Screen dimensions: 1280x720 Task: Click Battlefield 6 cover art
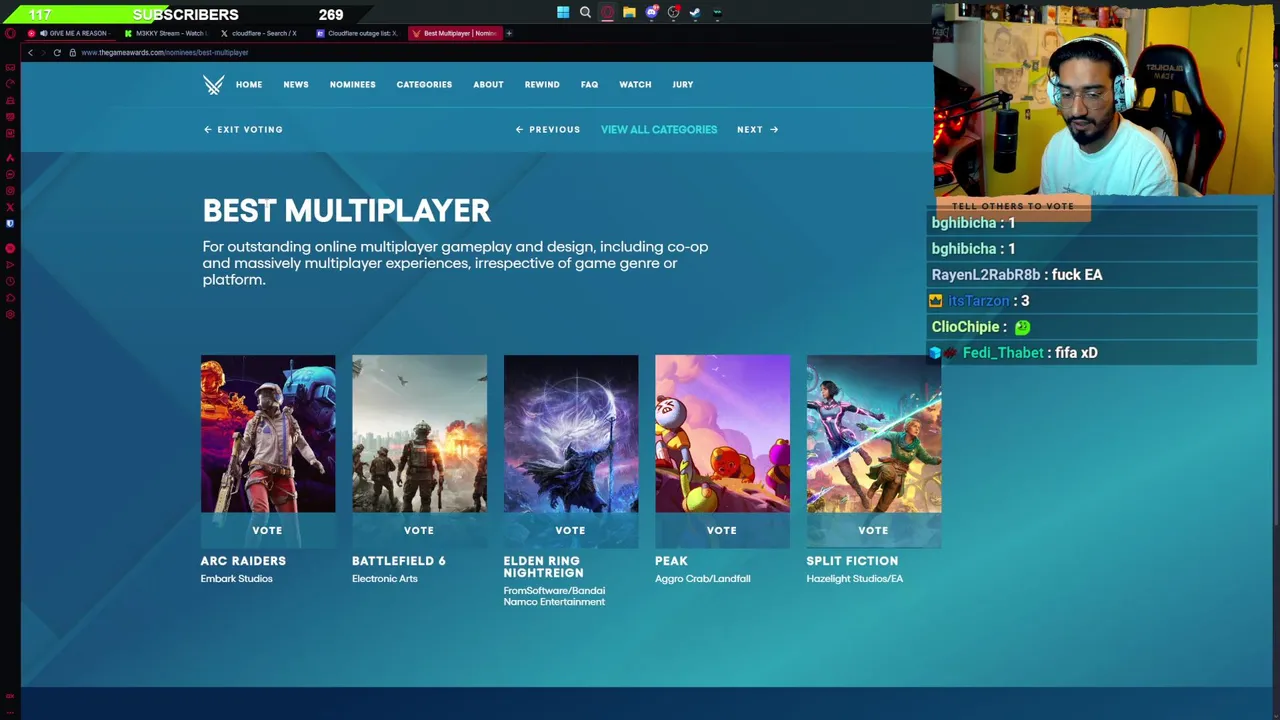(419, 434)
